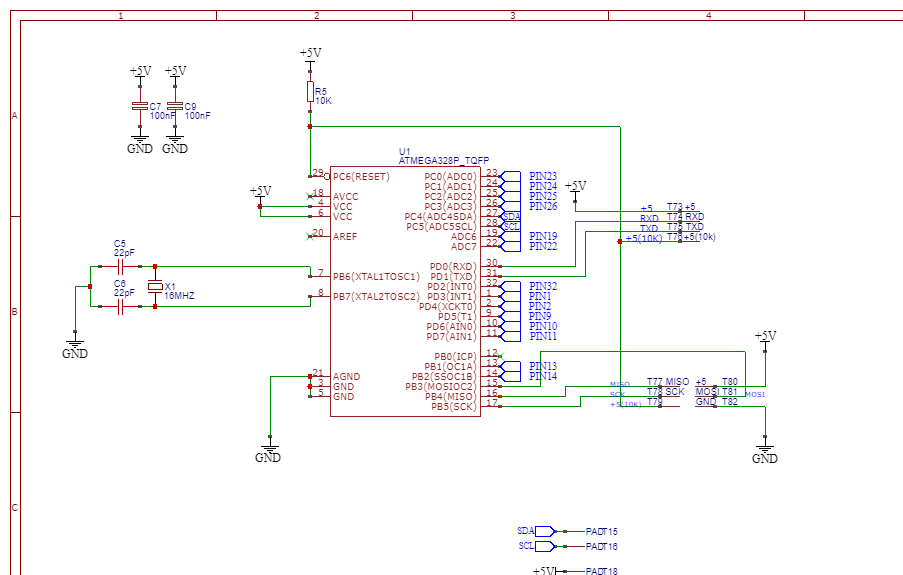Select the PIN19 net label
903x575 pixels.
point(543,236)
